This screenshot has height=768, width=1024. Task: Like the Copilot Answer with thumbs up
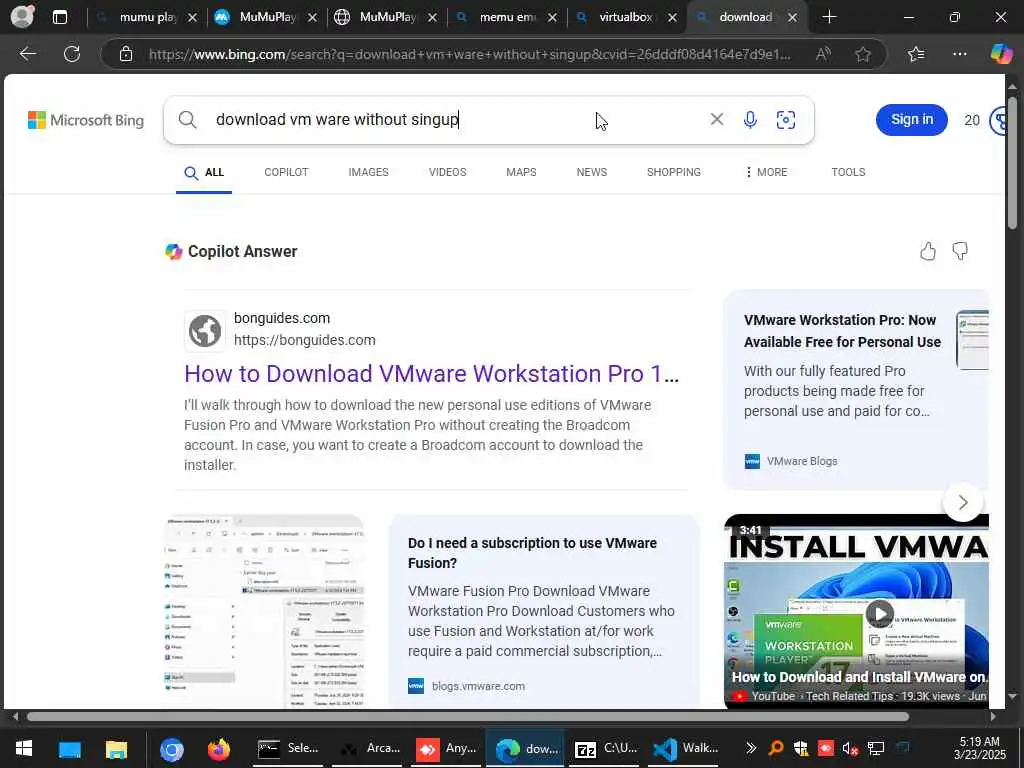(x=927, y=251)
